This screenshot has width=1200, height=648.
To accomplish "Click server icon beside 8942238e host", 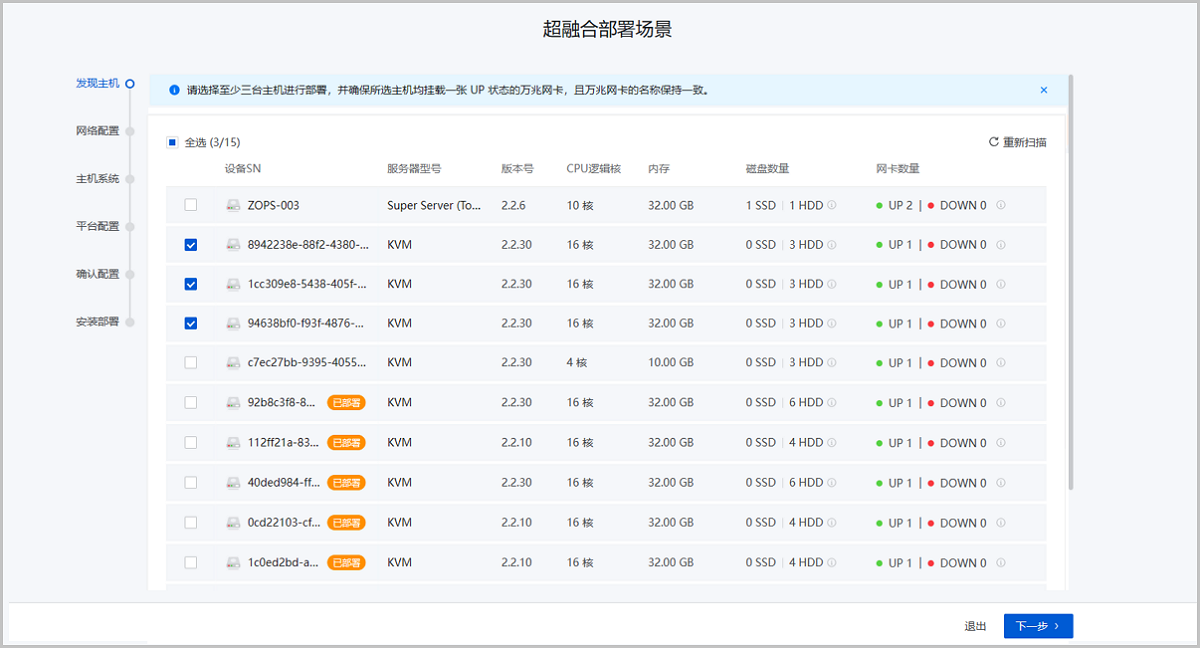I will coord(233,245).
